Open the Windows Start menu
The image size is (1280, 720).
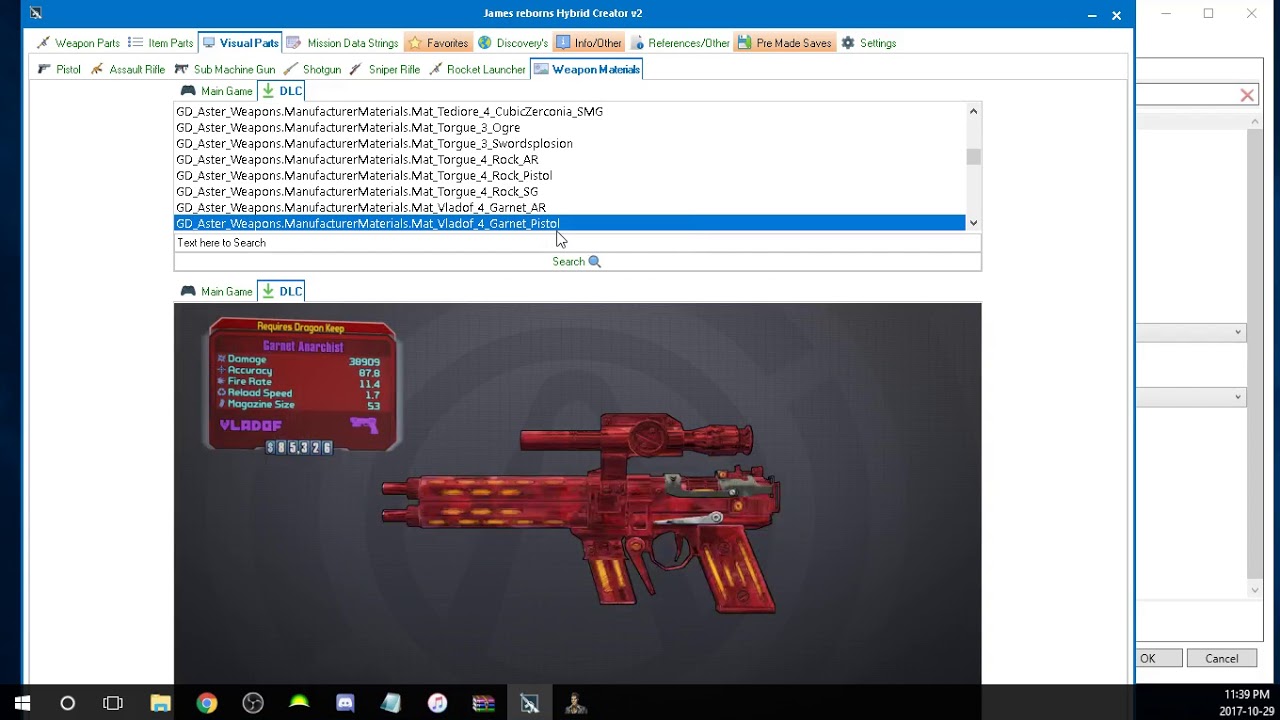pyautogui.click(x=22, y=703)
